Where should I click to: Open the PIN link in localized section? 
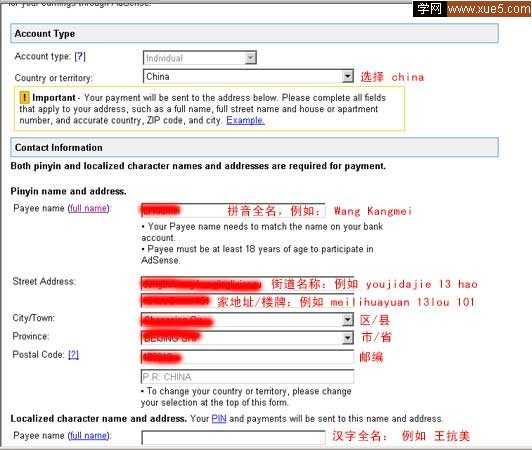(x=219, y=419)
